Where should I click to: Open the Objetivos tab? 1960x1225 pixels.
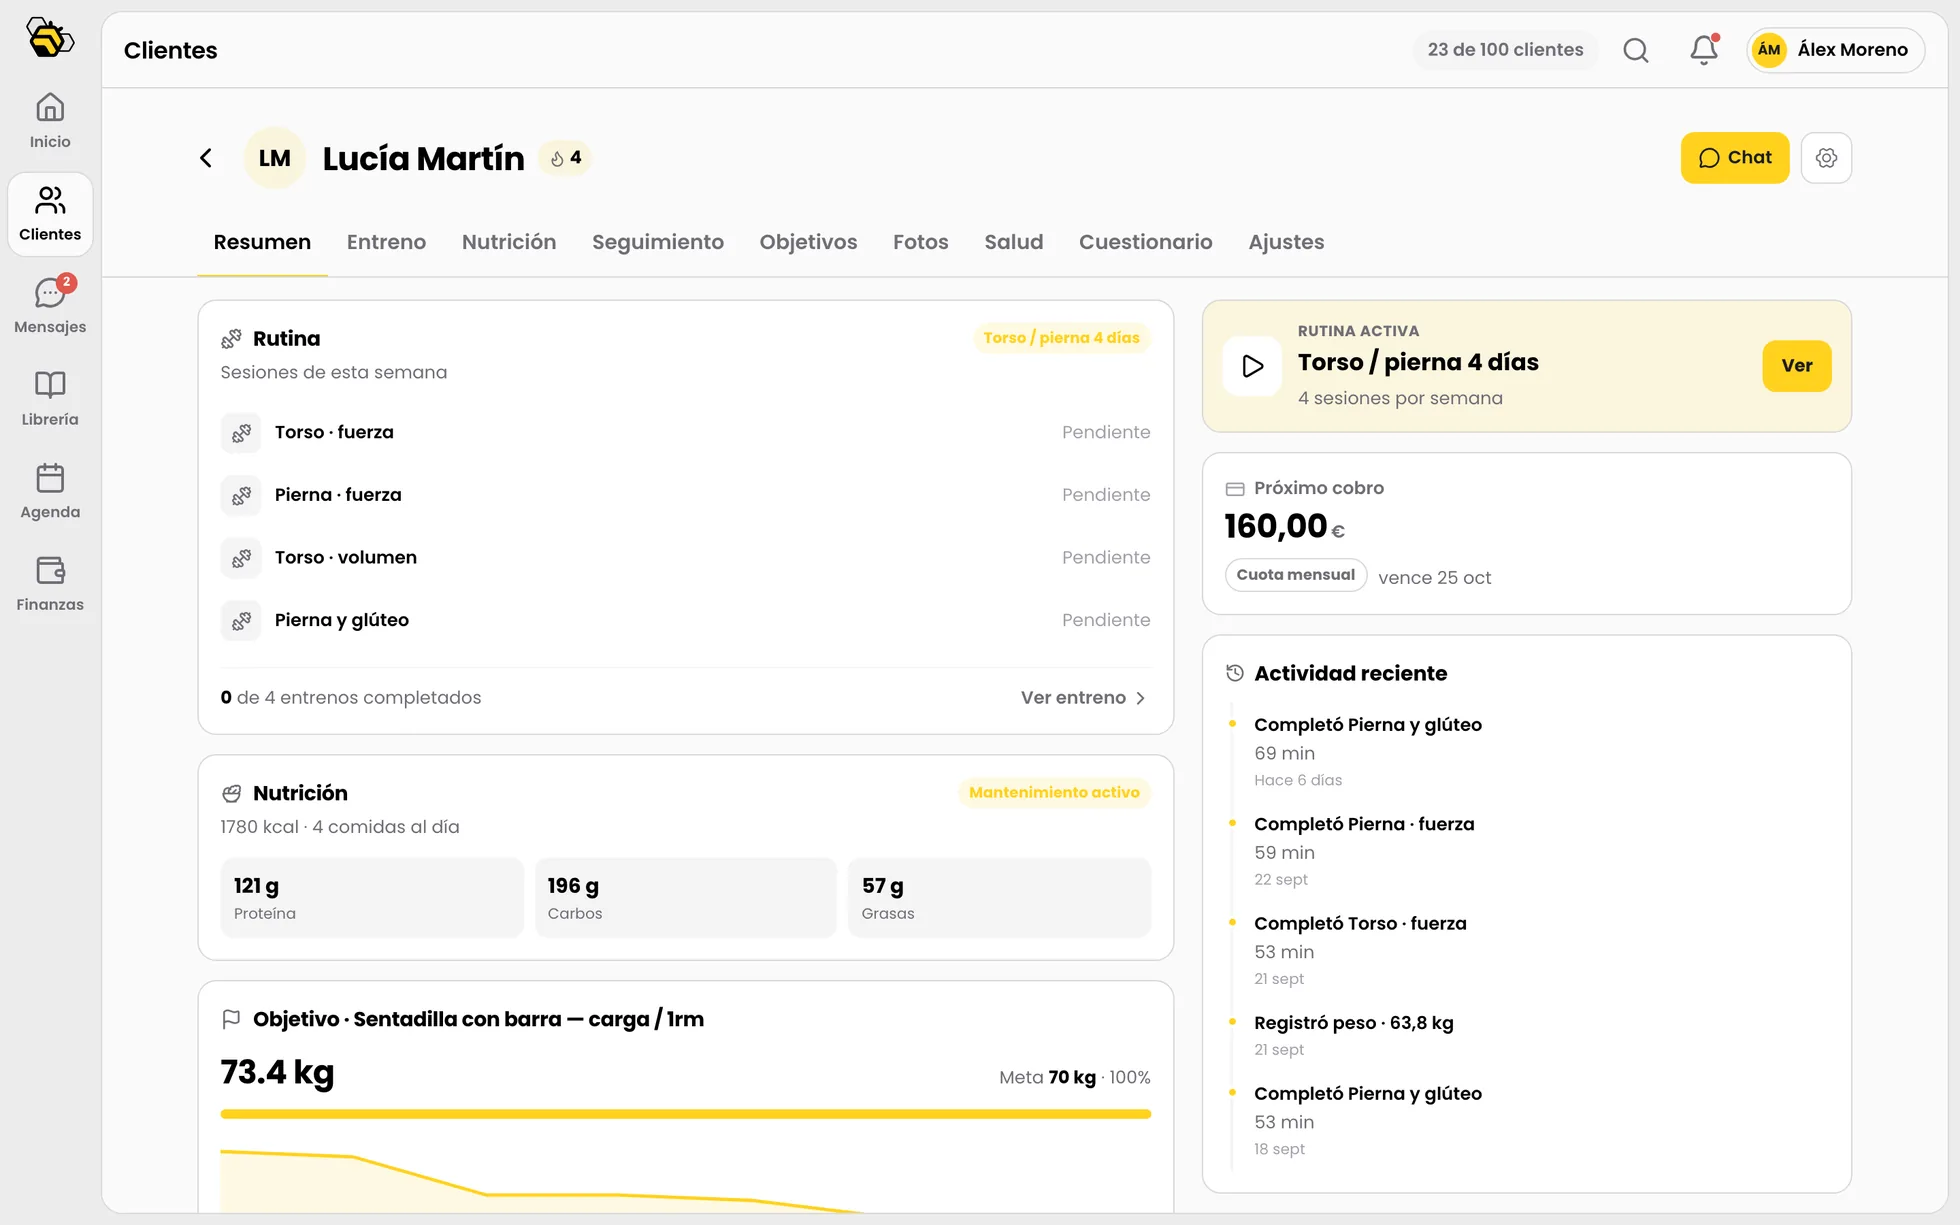tap(808, 242)
